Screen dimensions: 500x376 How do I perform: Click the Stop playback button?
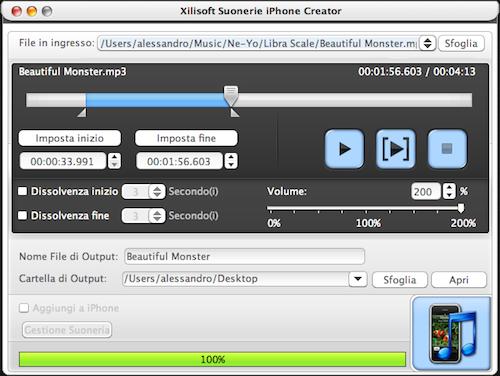tap(447, 149)
